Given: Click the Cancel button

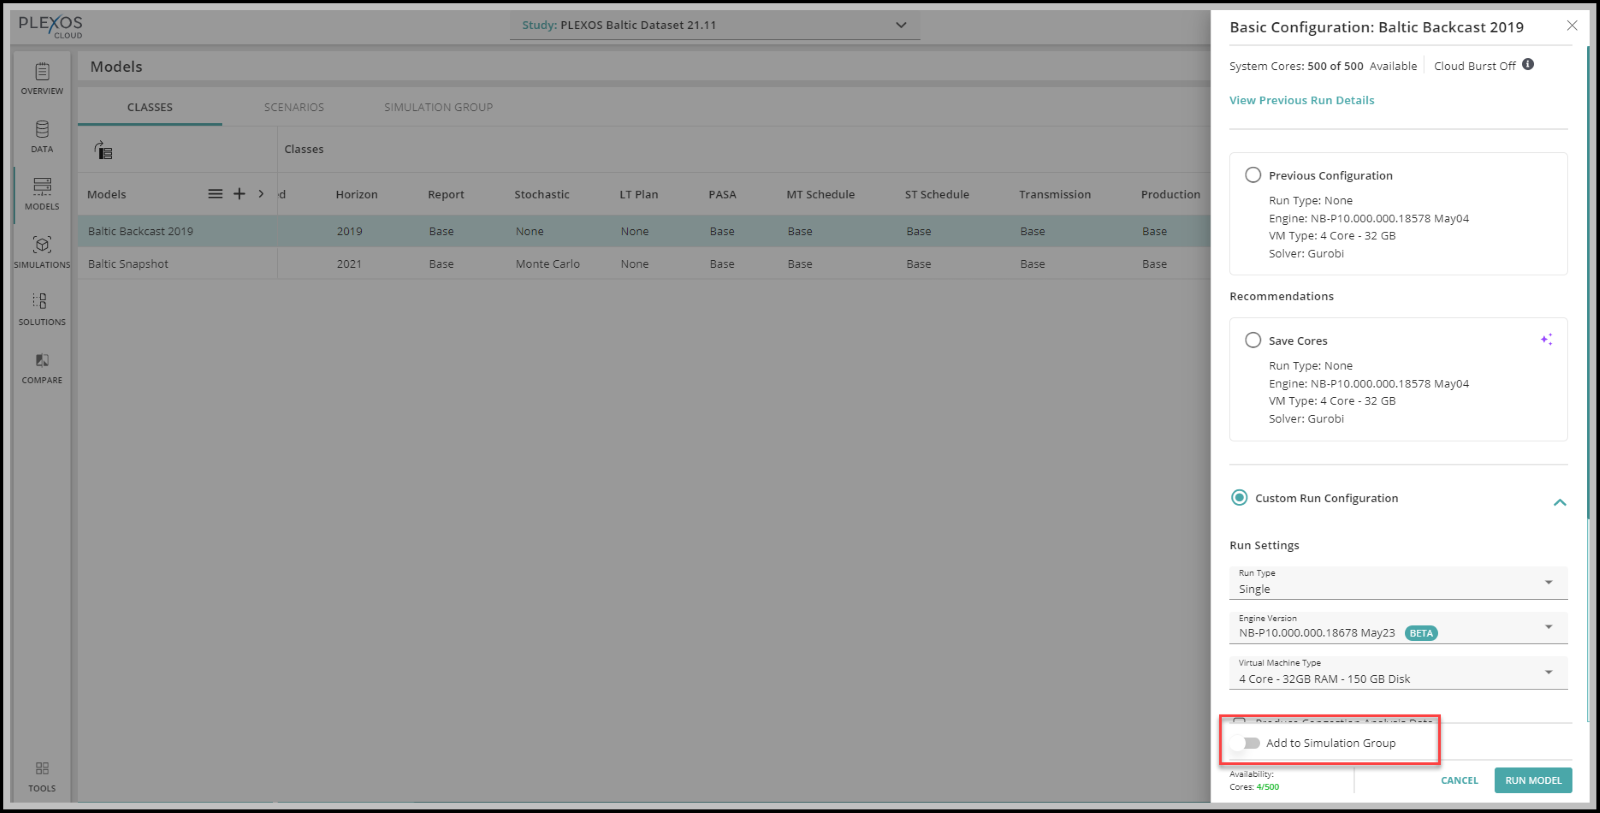Looking at the screenshot, I should [1459, 780].
